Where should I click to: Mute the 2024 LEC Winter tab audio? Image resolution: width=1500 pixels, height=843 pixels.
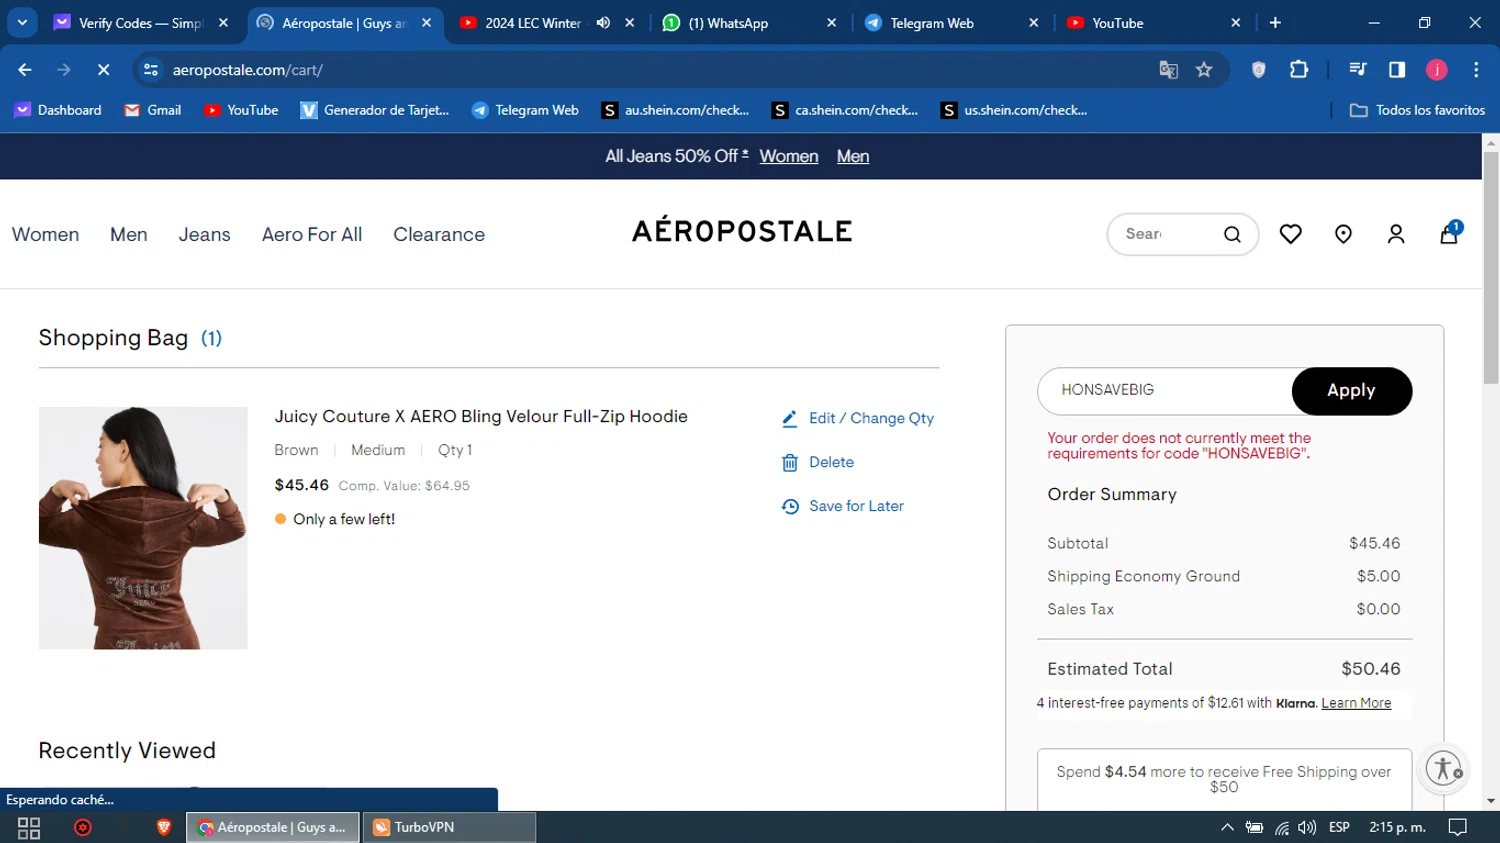point(603,23)
